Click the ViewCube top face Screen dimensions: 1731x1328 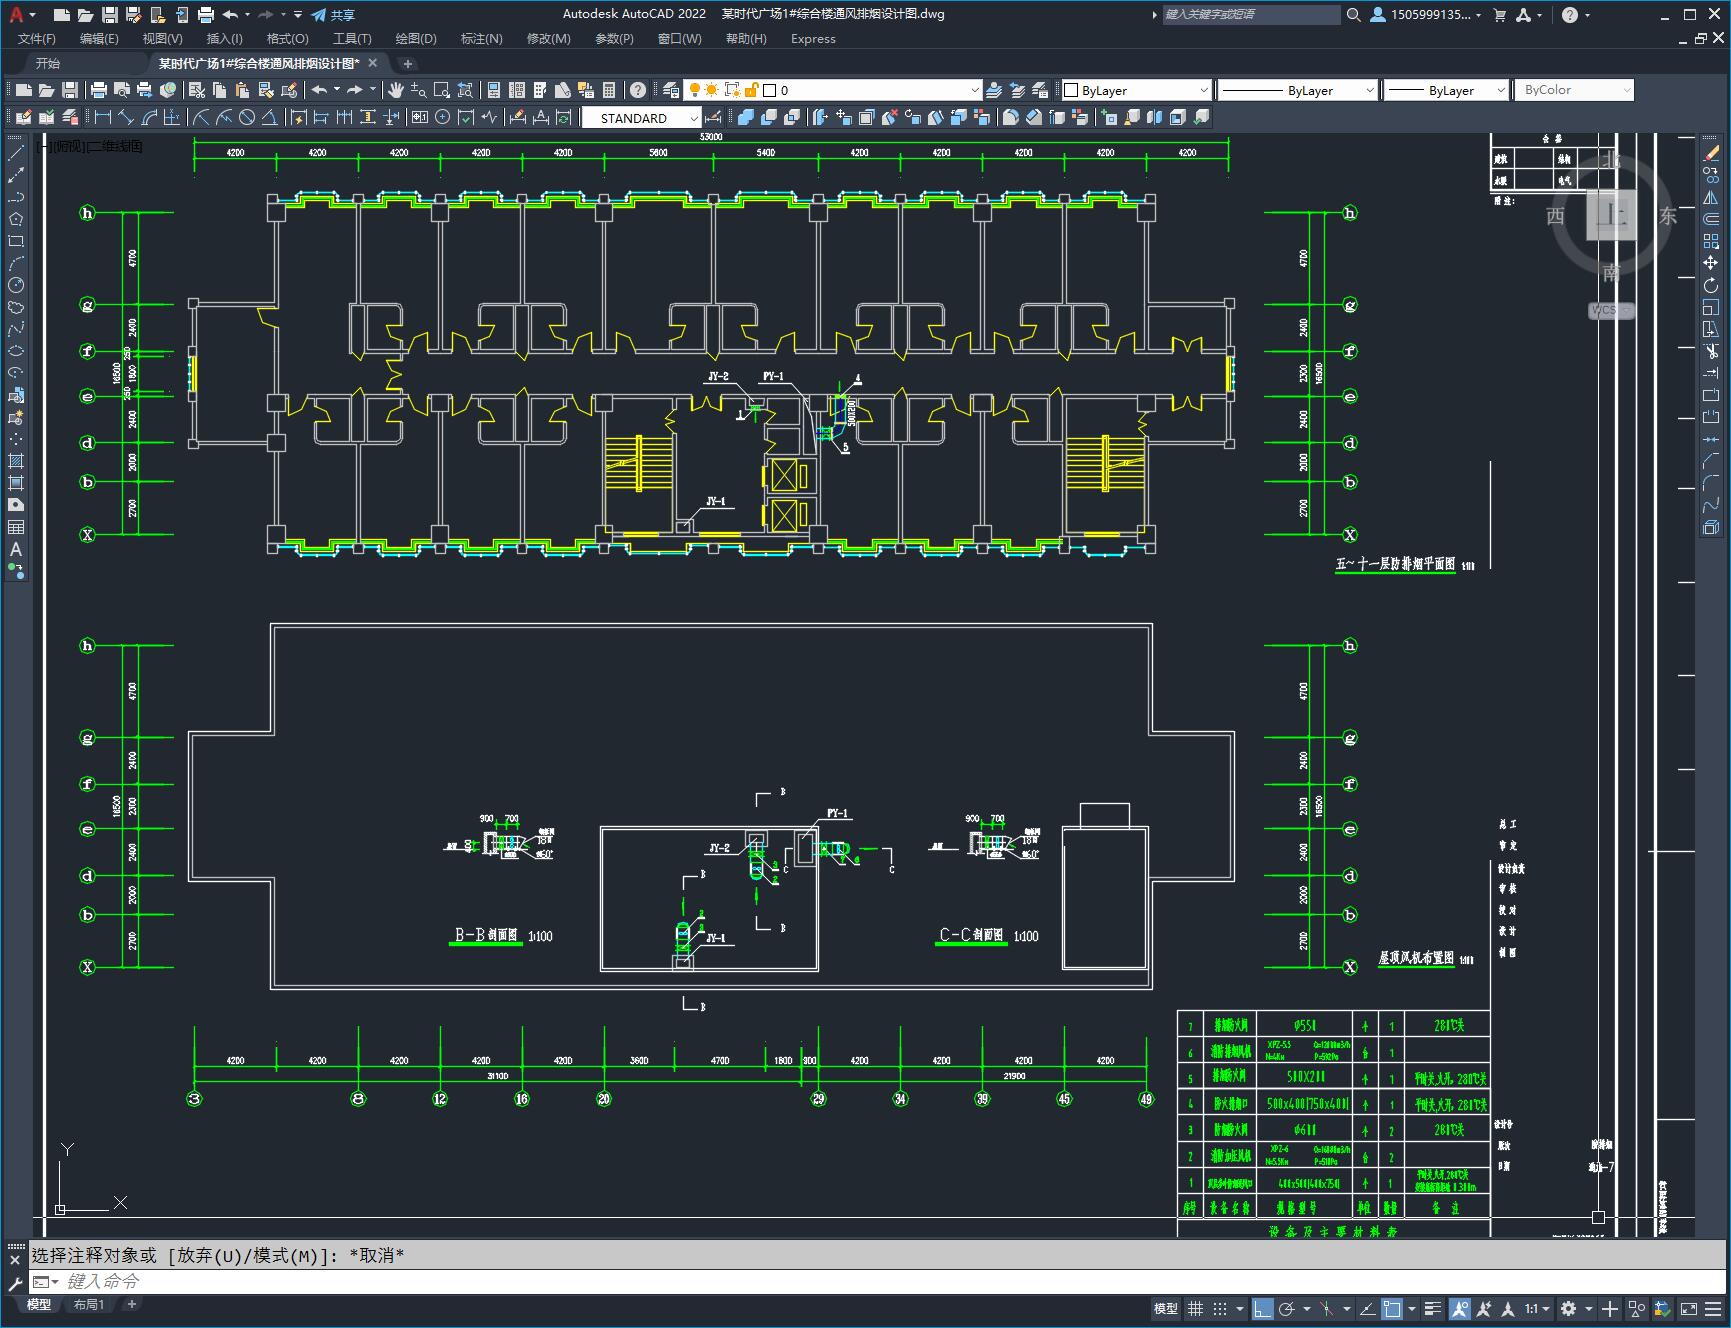coord(1611,215)
